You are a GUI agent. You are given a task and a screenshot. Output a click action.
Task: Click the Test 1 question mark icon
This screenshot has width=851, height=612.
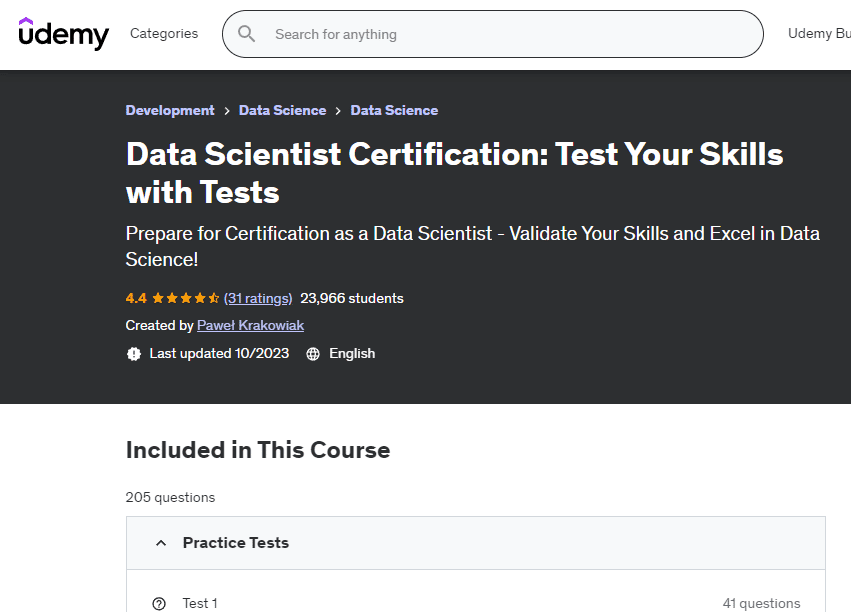pyautogui.click(x=159, y=603)
